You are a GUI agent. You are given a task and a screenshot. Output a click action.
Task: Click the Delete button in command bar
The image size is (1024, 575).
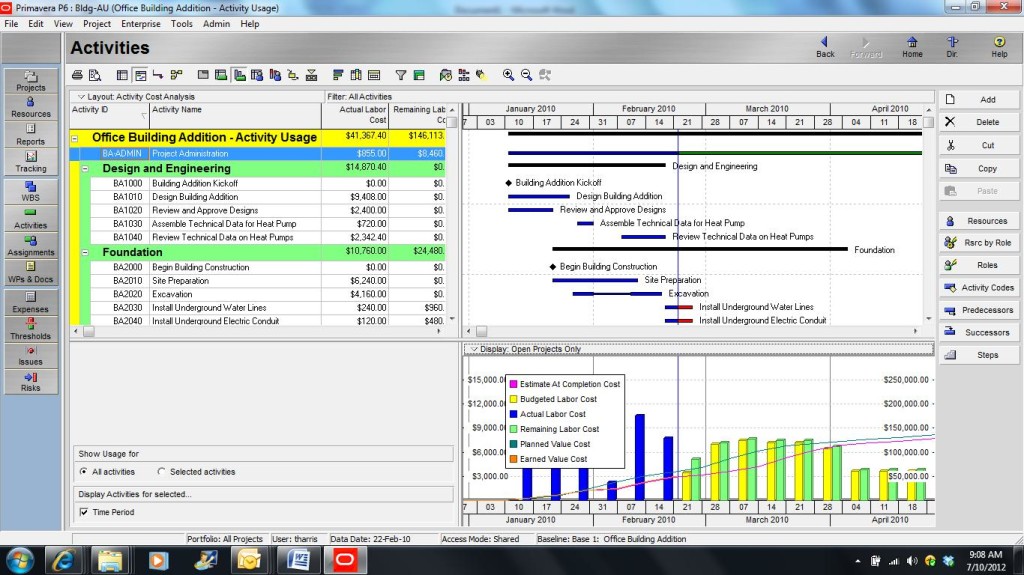pos(978,122)
